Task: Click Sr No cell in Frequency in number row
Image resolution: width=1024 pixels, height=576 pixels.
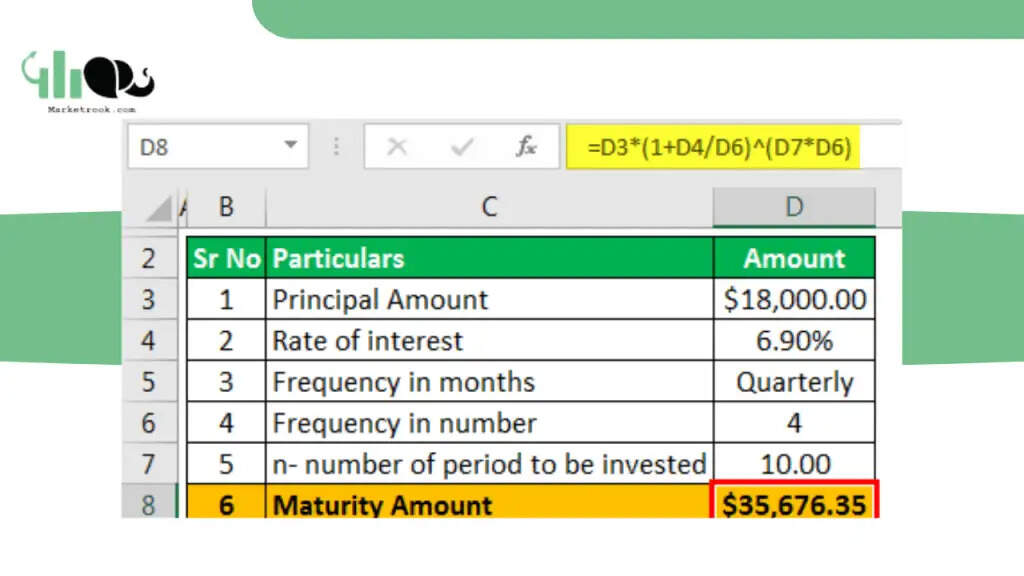Action: [x=227, y=423]
